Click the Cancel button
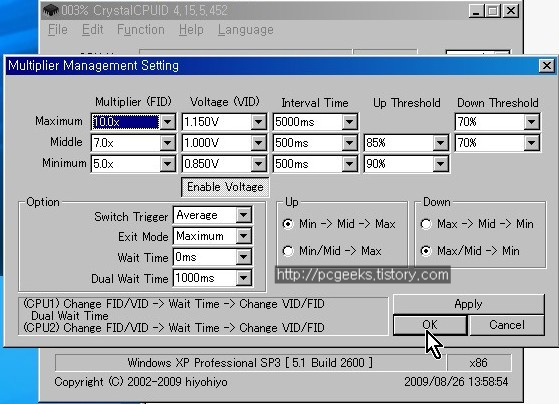This screenshot has width=559, height=404. 507,325
